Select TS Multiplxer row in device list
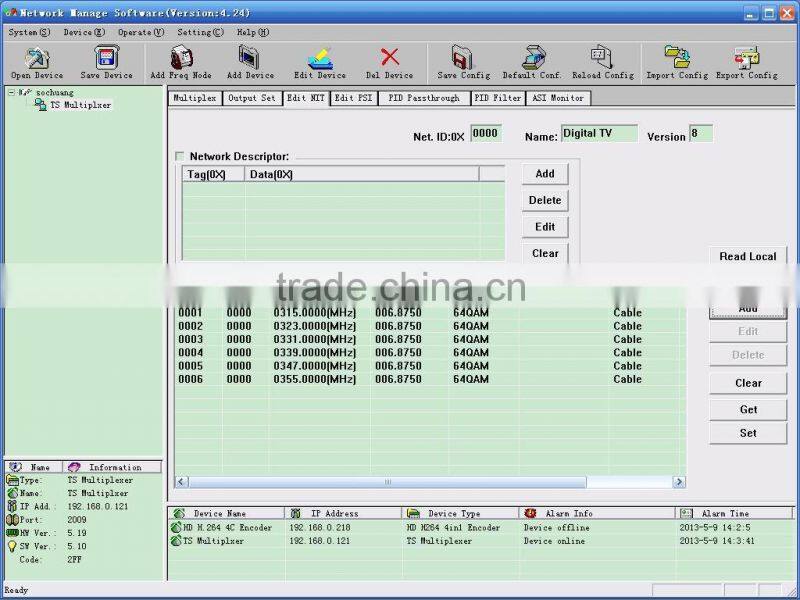 click(480, 541)
